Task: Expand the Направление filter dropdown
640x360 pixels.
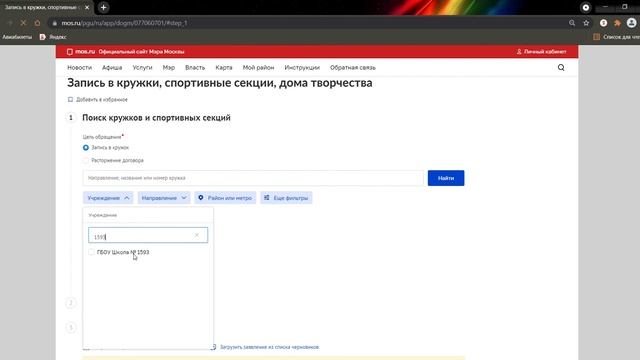Action: click(164, 198)
